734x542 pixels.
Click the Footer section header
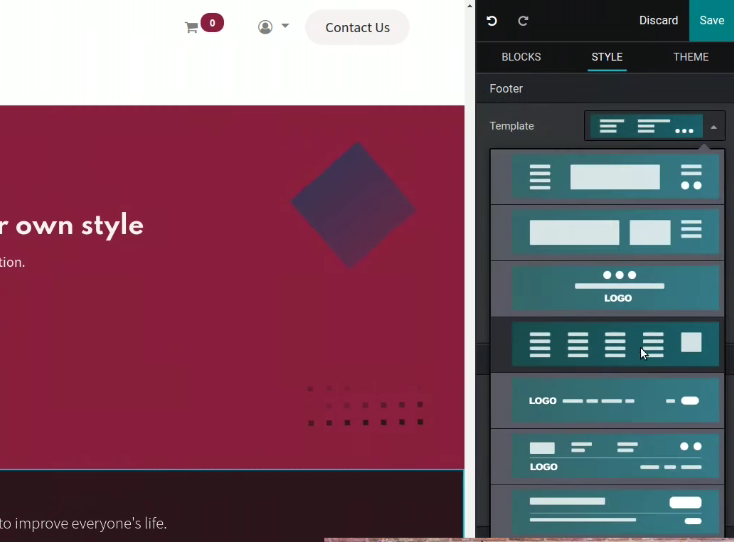point(506,88)
